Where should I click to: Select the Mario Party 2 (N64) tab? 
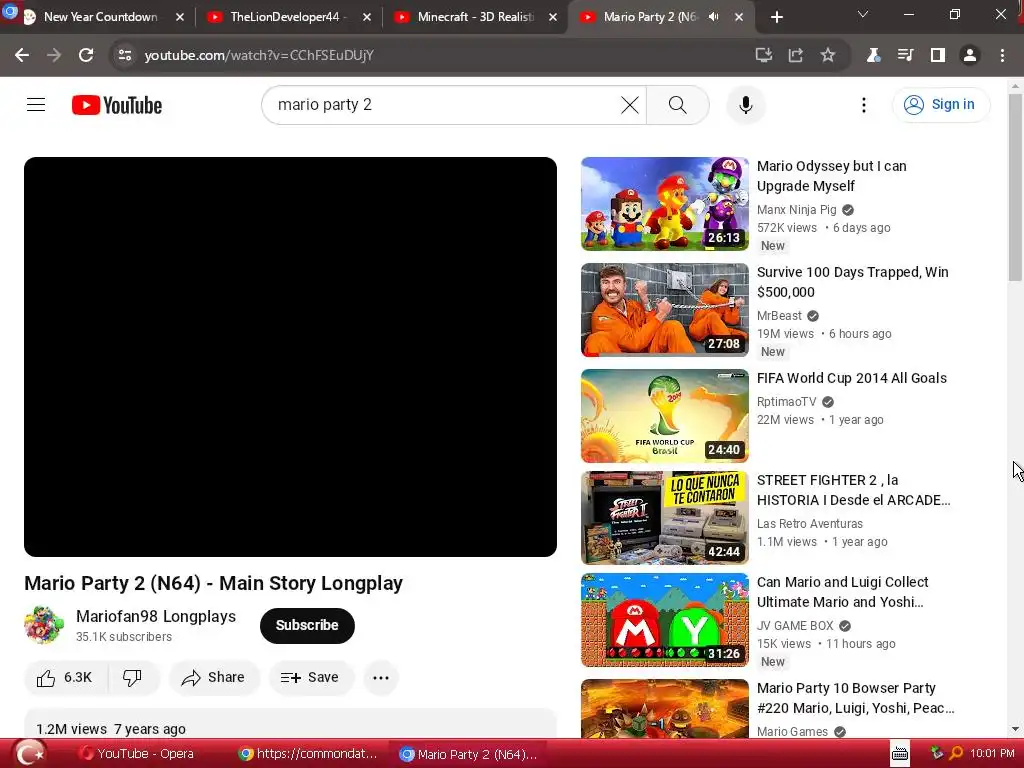pos(650,17)
